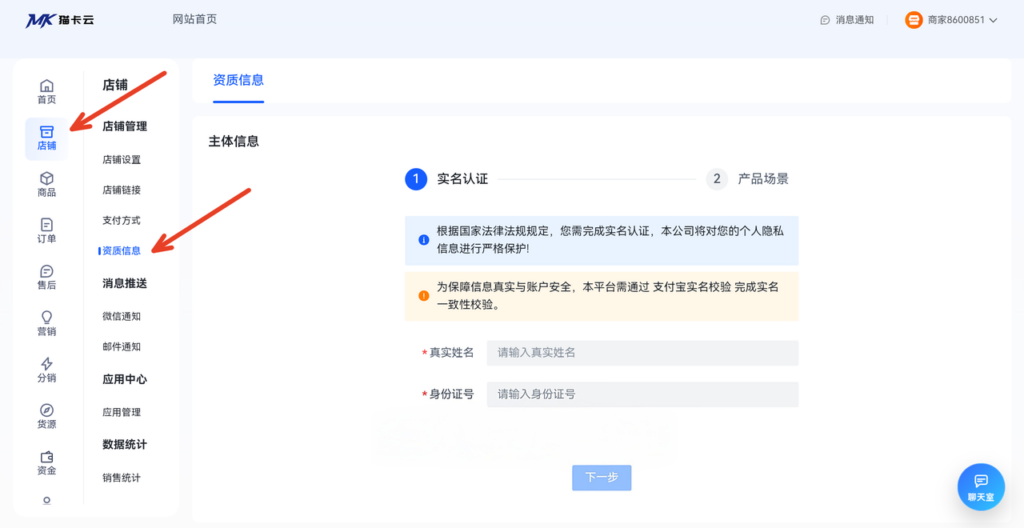Open 支付方式 in the submenu
This screenshot has width=1024, height=528.
pyautogui.click(x=121, y=220)
